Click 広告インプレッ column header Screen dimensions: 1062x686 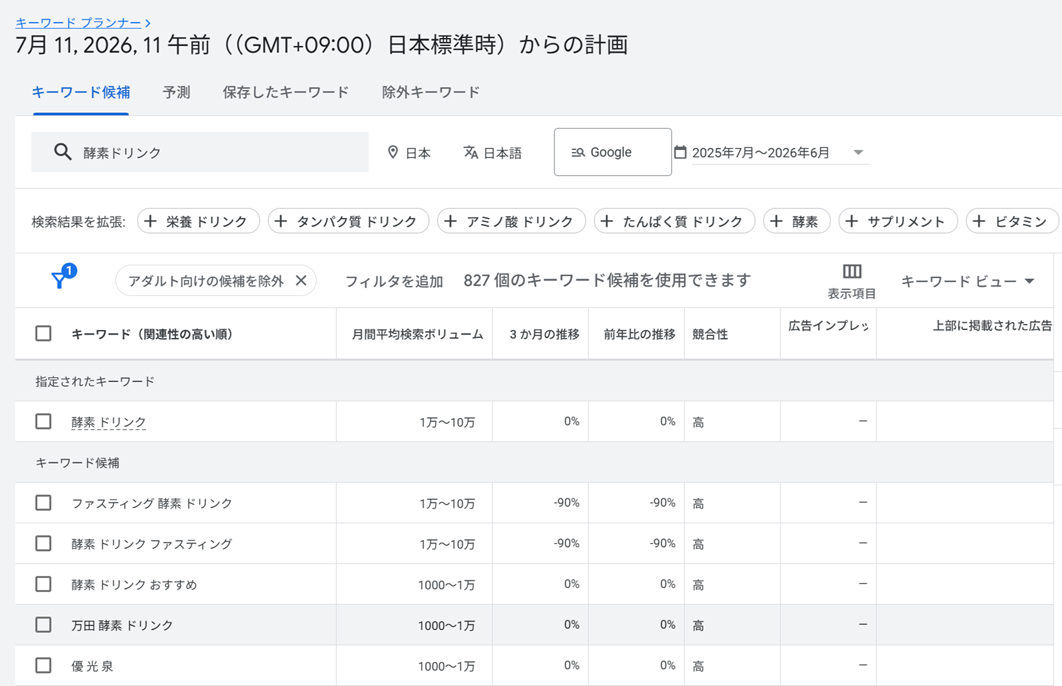[x=828, y=326]
